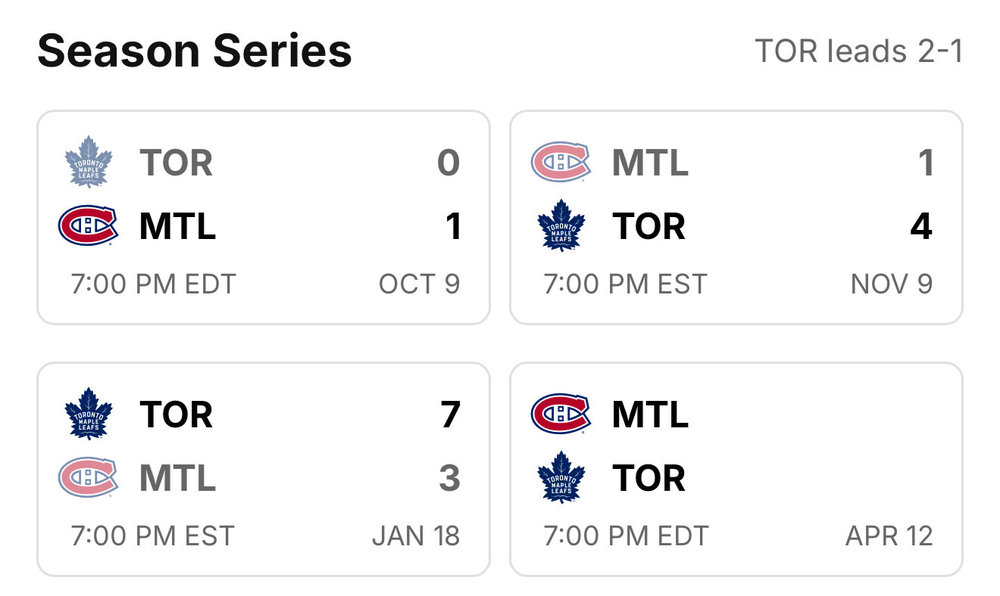1000x596 pixels.
Task: Click the 7:00 PM EDT time on Apr 12
Action: 626,536
